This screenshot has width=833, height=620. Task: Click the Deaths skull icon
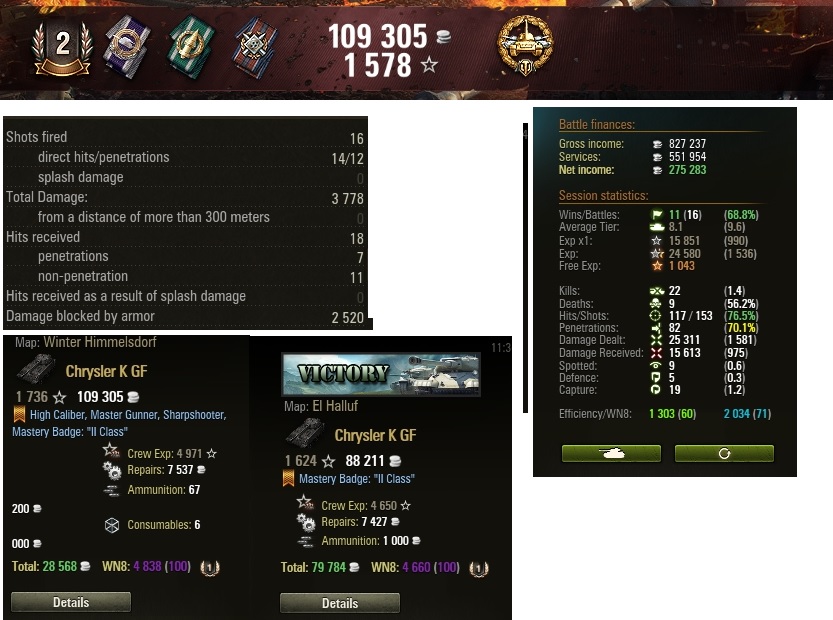[656, 303]
